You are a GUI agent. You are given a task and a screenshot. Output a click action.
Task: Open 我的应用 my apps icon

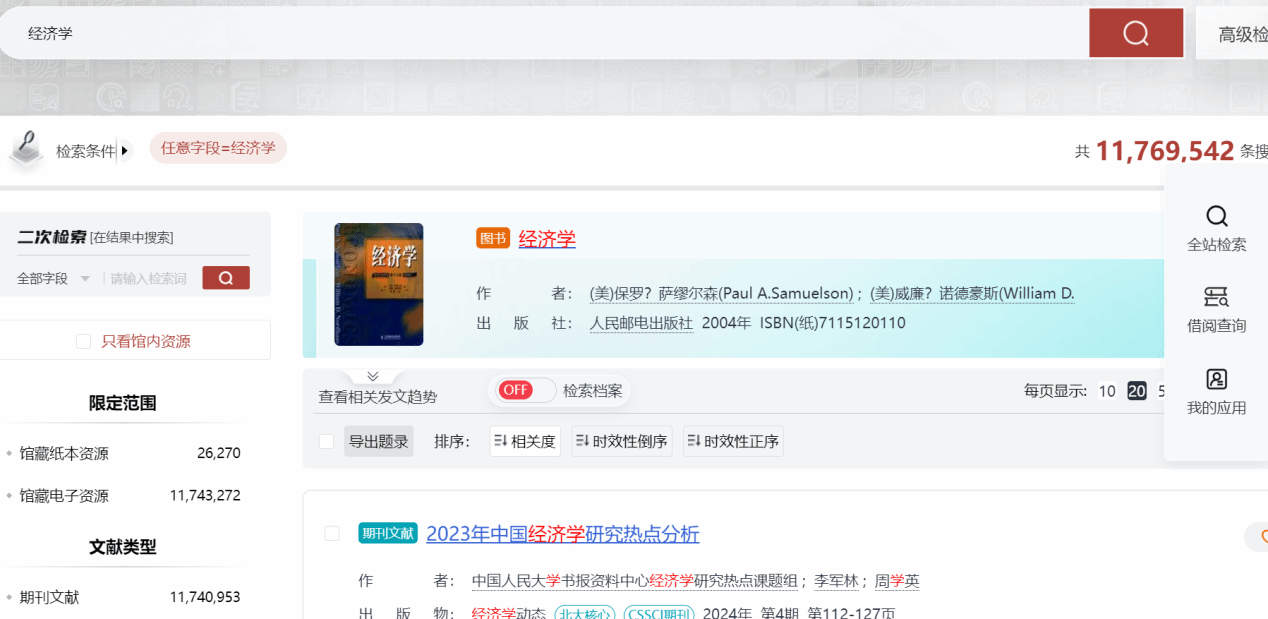tap(1216, 379)
